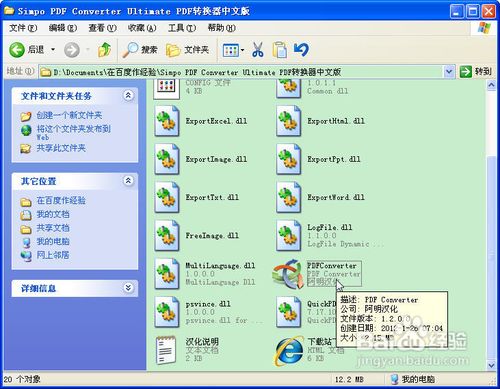Screen dimensions: 500x389
Task: Select the QuickPDF dll file icon
Action: click(x=289, y=312)
